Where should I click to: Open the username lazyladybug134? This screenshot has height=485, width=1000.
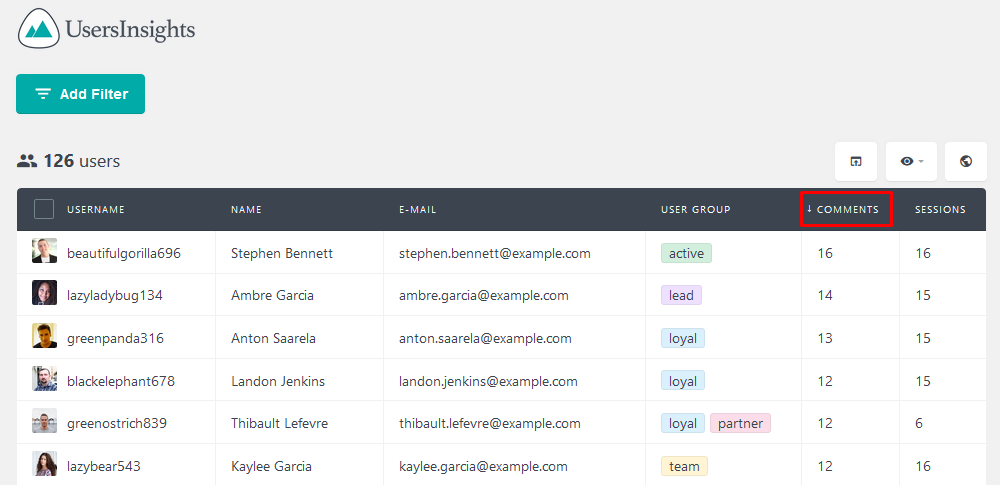pyautogui.click(x=115, y=295)
